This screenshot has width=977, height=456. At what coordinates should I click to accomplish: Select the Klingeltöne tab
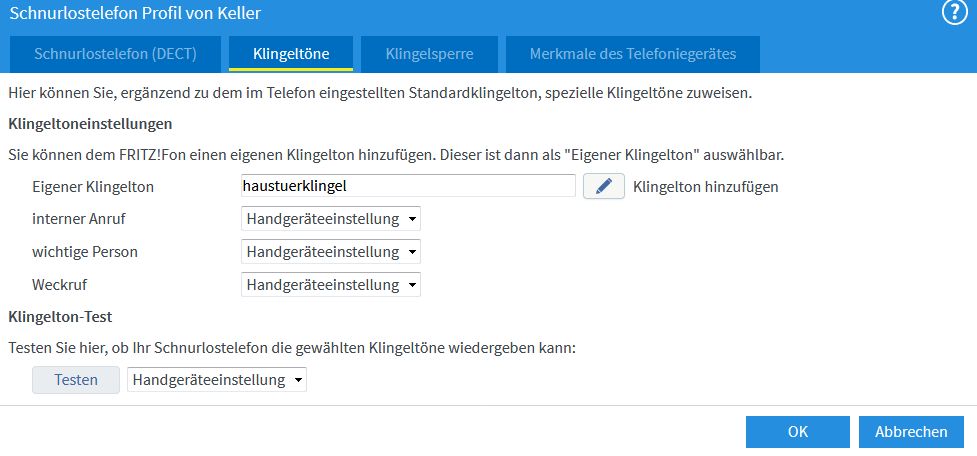(291, 54)
